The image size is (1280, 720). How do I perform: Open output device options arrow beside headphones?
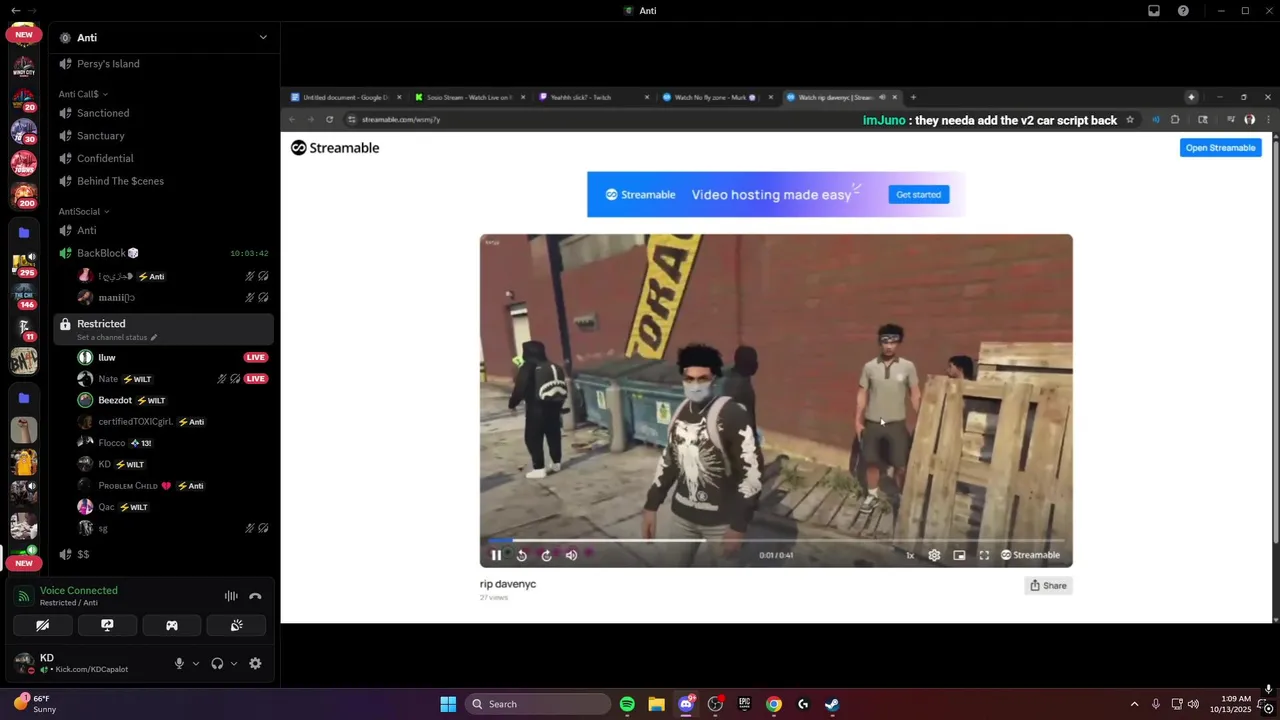click(x=234, y=663)
